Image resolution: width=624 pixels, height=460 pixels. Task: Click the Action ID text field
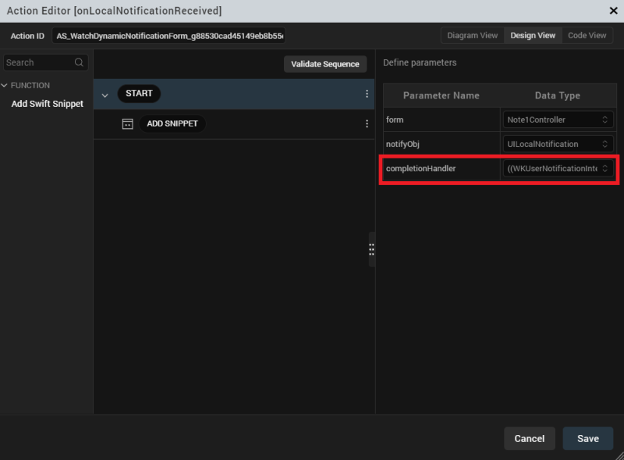pyautogui.click(x=169, y=36)
